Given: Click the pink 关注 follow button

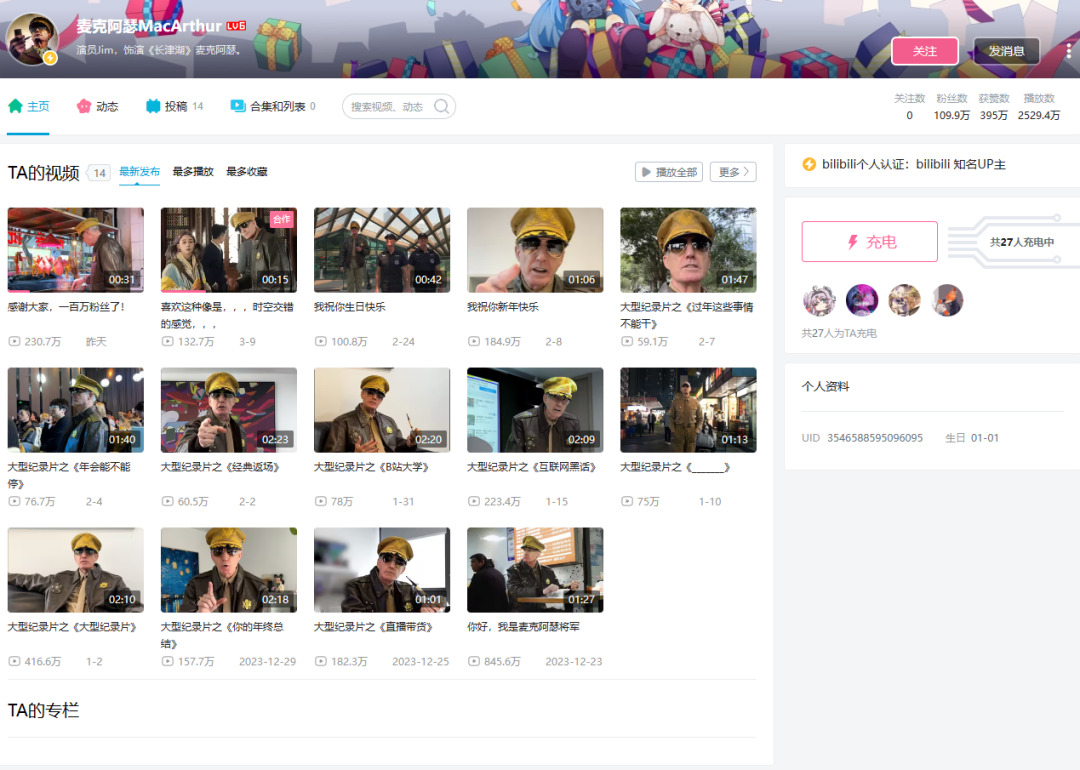Looking at the screenshot, I should point(925,51).
